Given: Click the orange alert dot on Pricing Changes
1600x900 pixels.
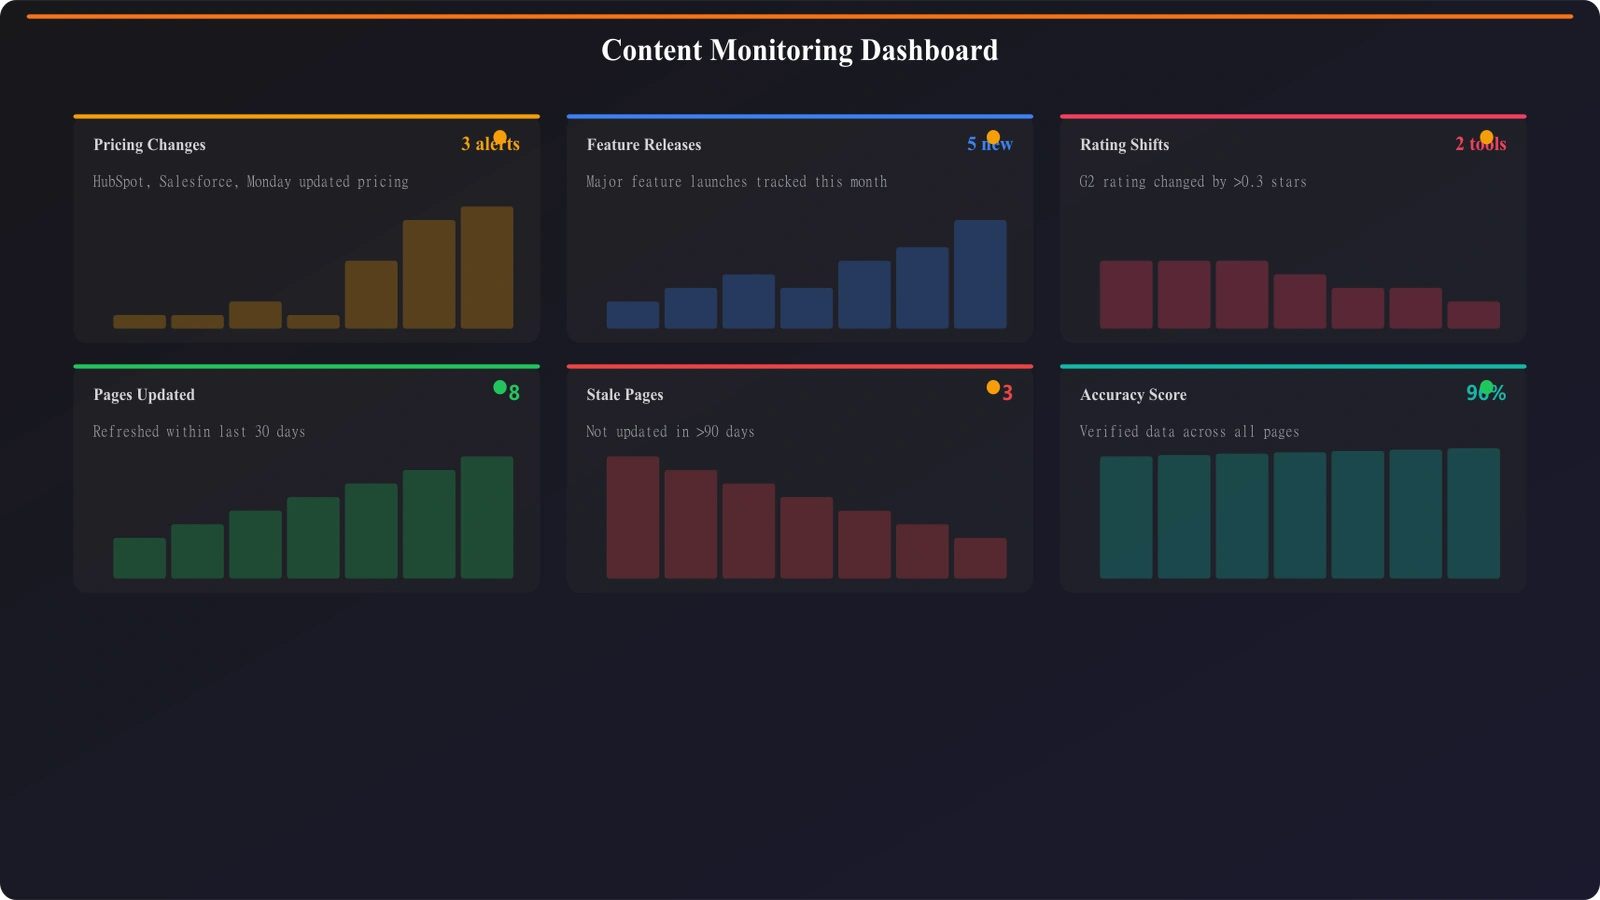Looking at the screenshot, I should coord(499,136).
